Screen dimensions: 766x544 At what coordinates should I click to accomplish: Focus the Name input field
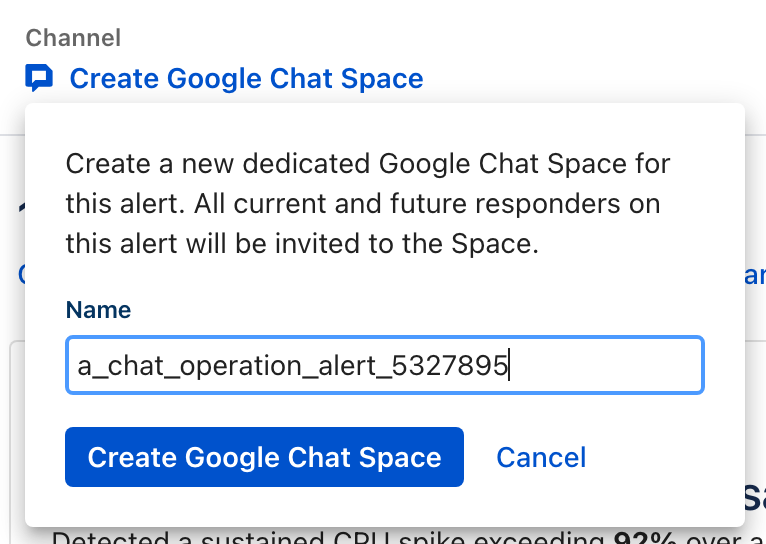(x=384, y=366)
